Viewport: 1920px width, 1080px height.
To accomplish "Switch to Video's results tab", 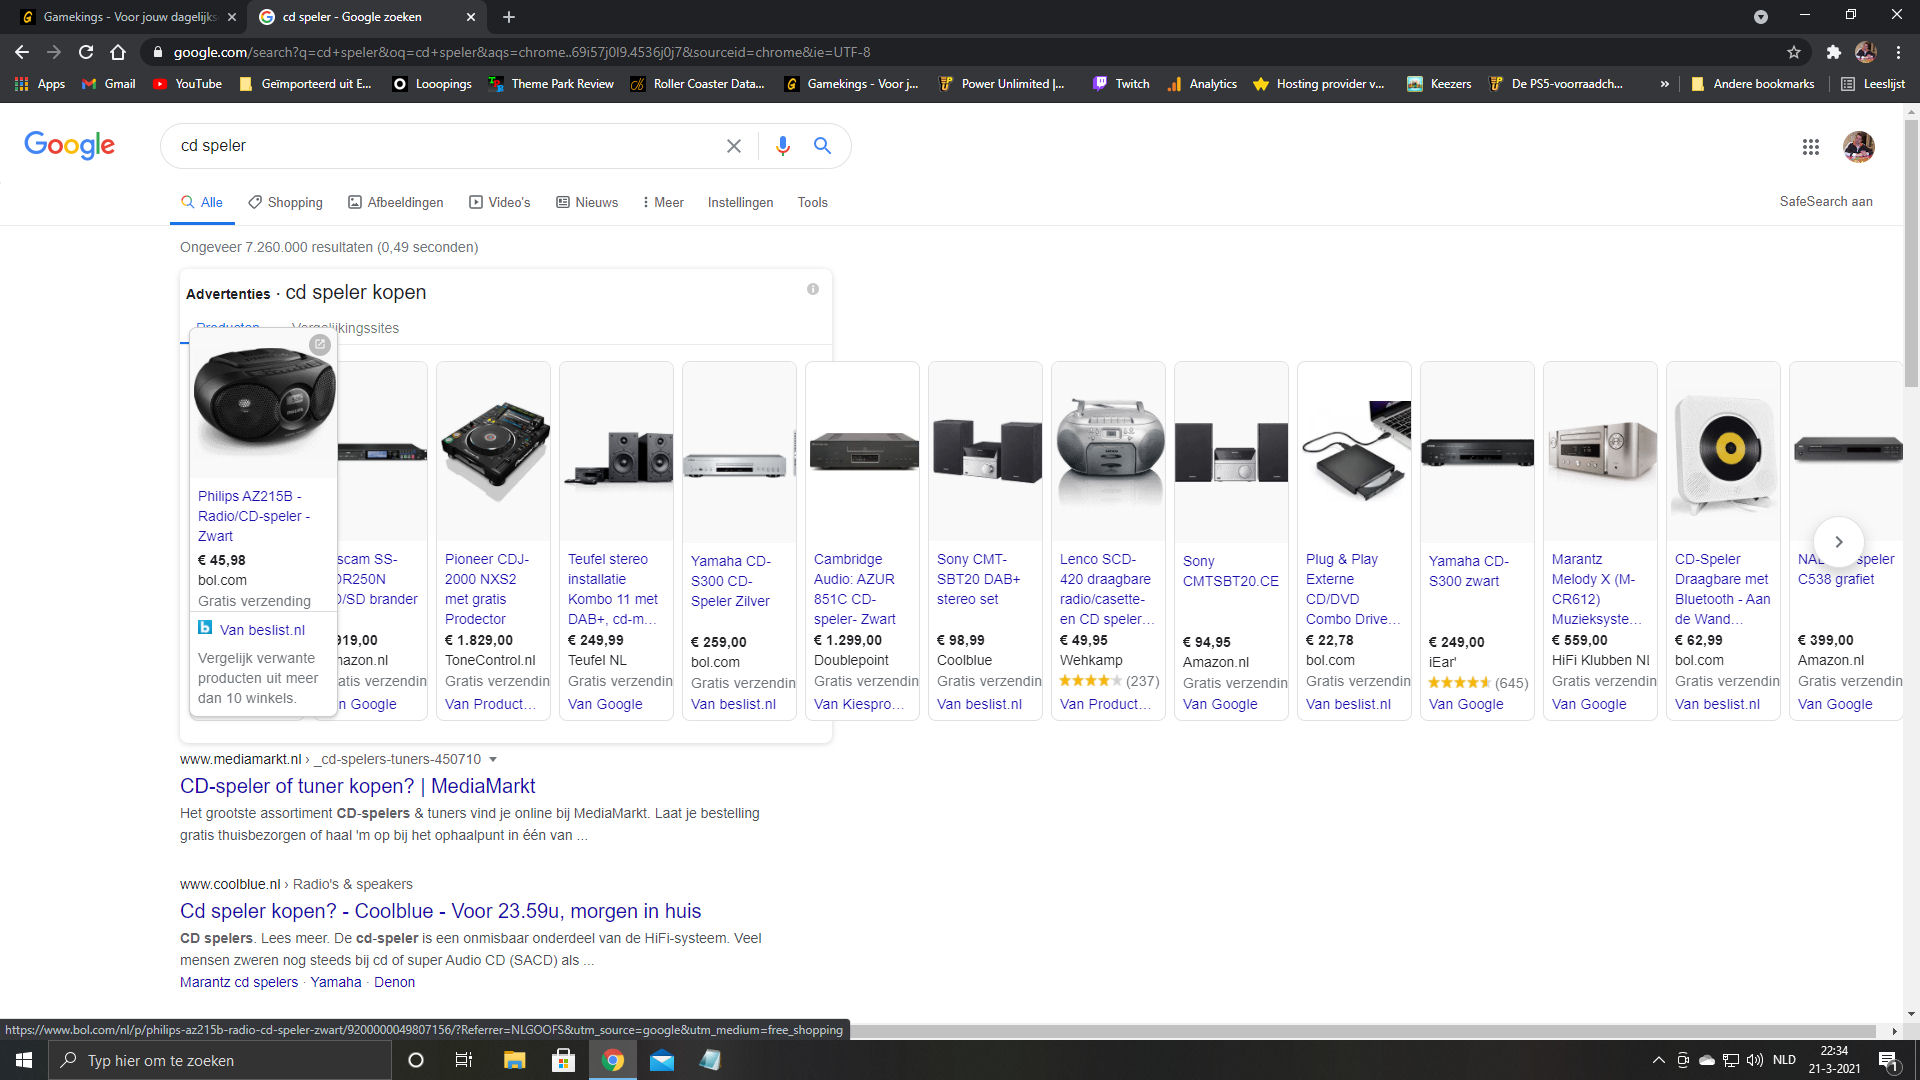I will pos(499,202).
